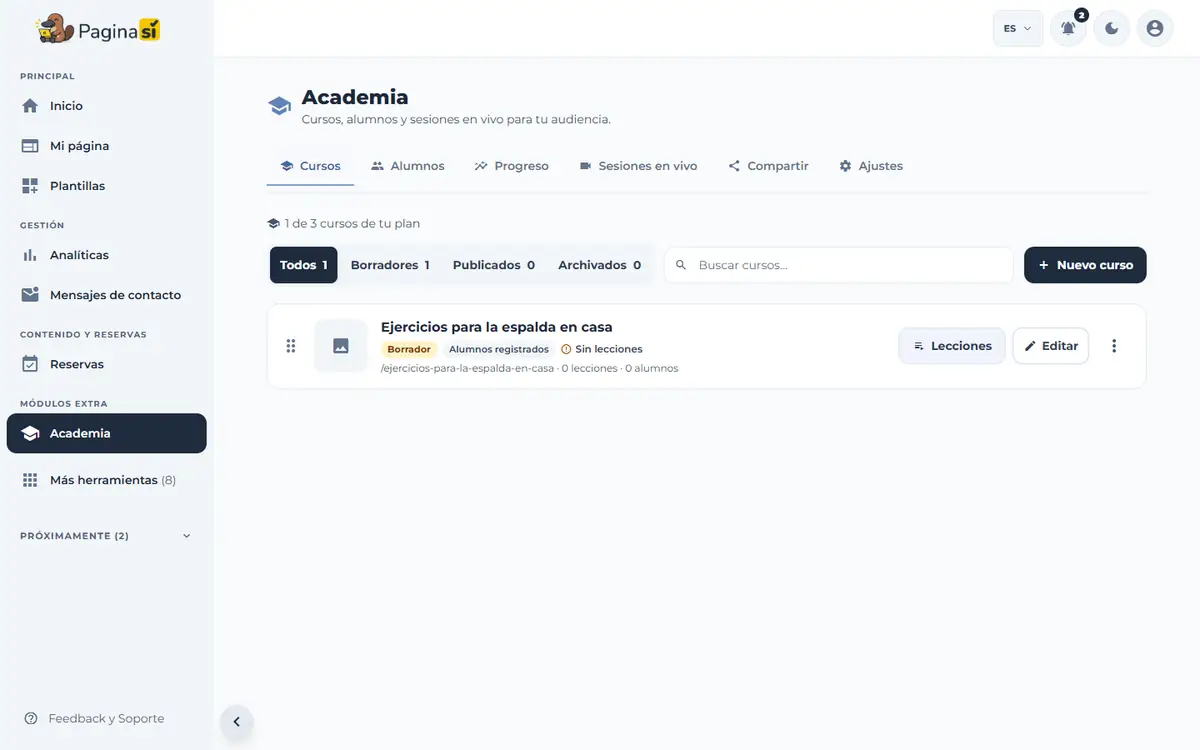Click the '1 de 3 cursos de tu plan' text
The width and height of the screenshot is (1200, 750).
click(352, 224)
